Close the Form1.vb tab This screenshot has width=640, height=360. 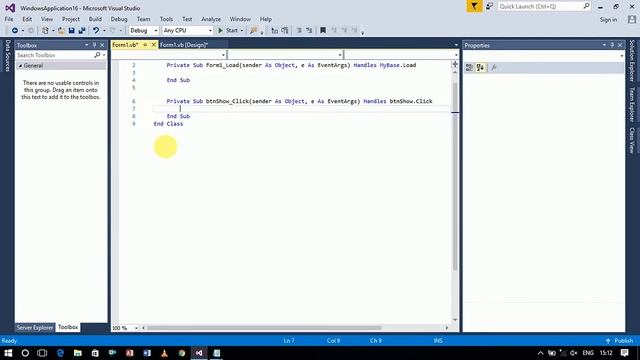pos(153,45)
